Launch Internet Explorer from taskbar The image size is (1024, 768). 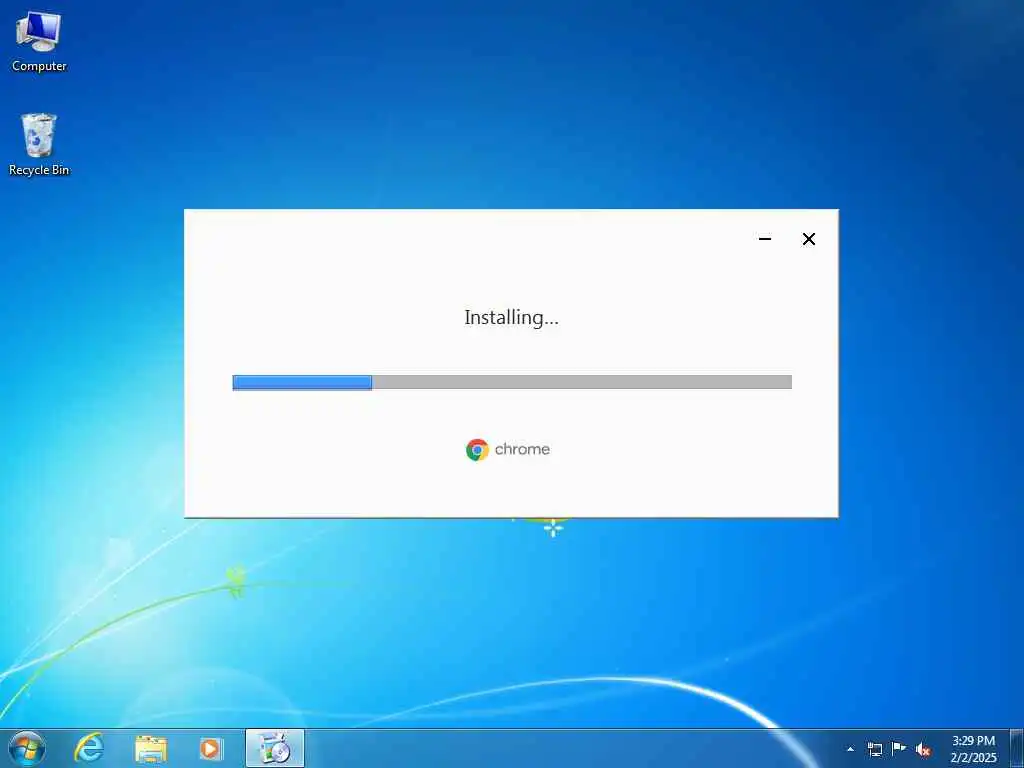89,749
